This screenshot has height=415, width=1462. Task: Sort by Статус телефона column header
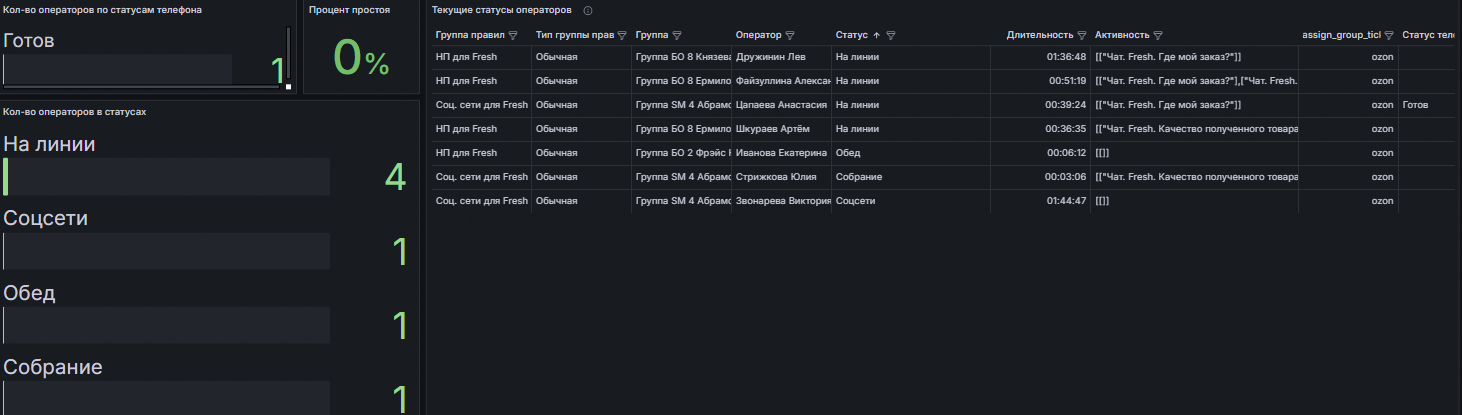1430,35
